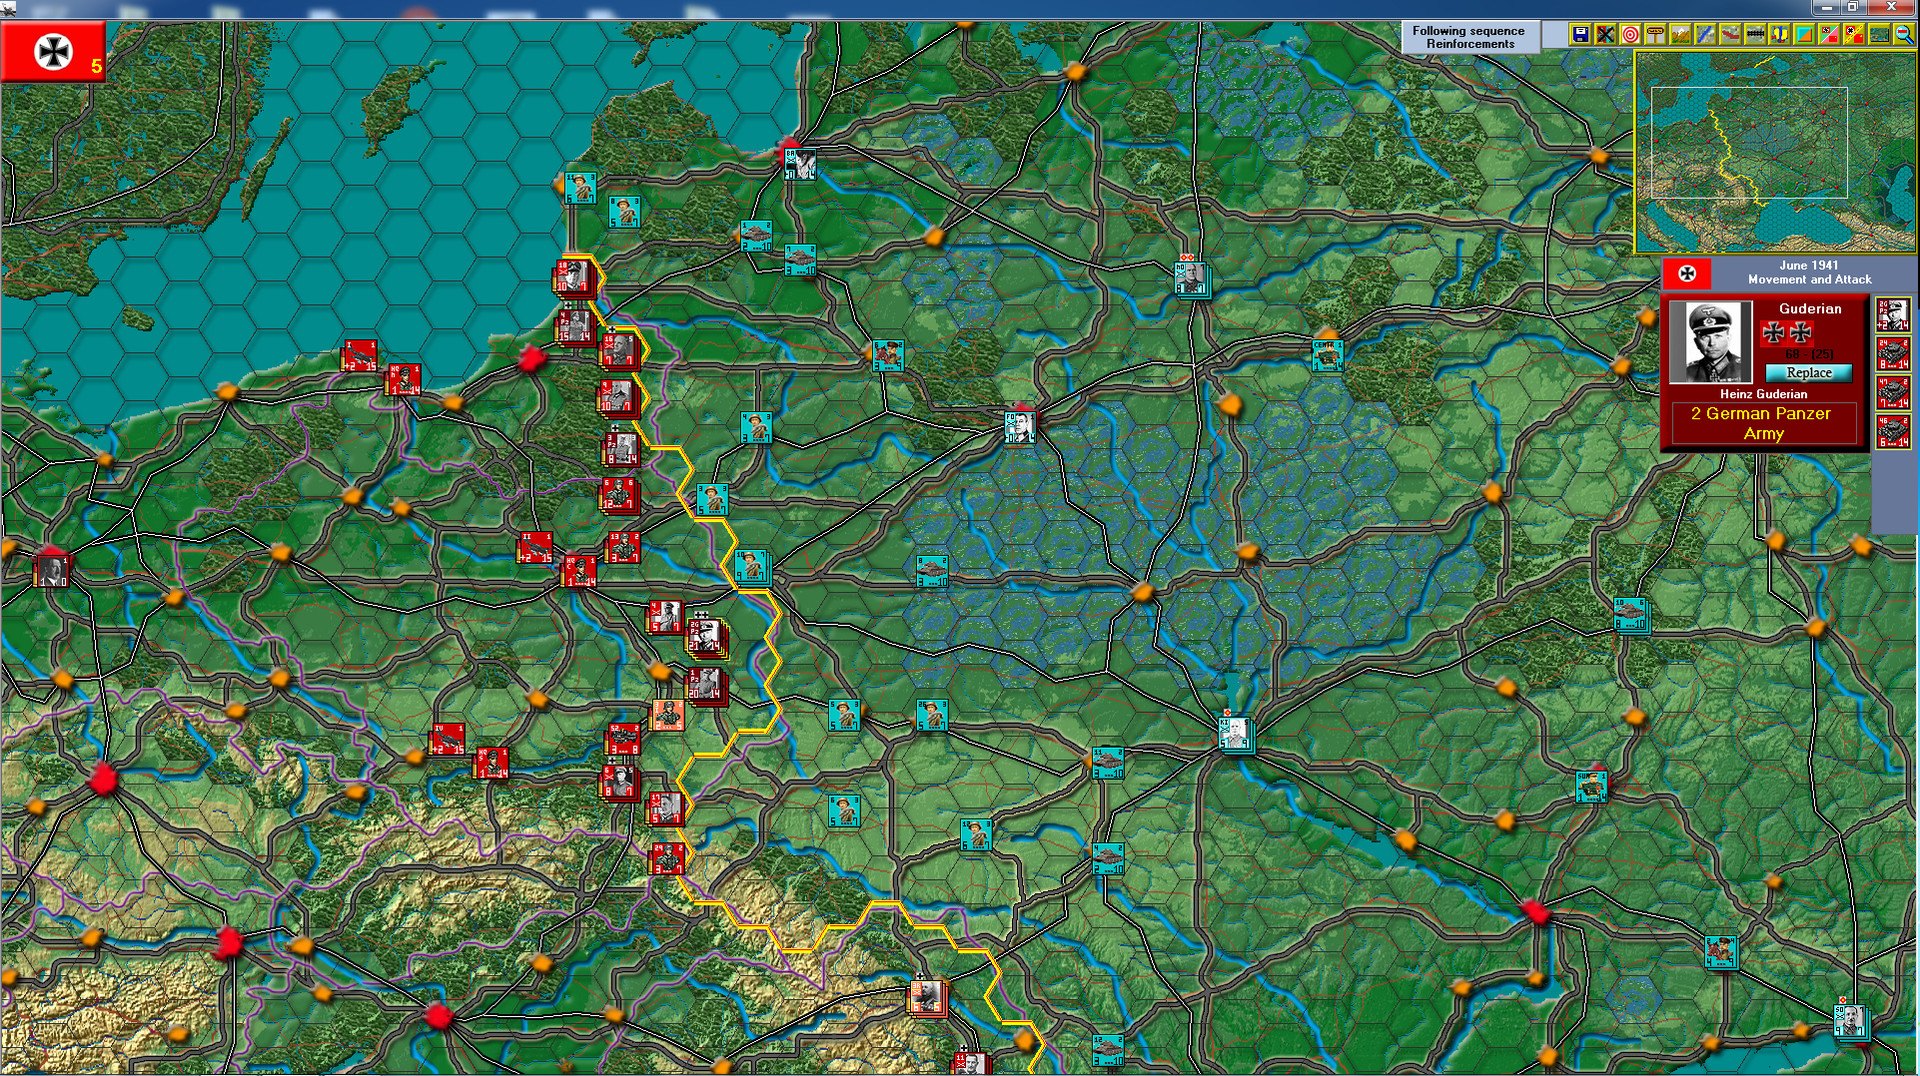Select the red arrow movement icon
The height and width of the screenshot is (1076, 1920).
pyautogui.click(x=1729, y=35)
